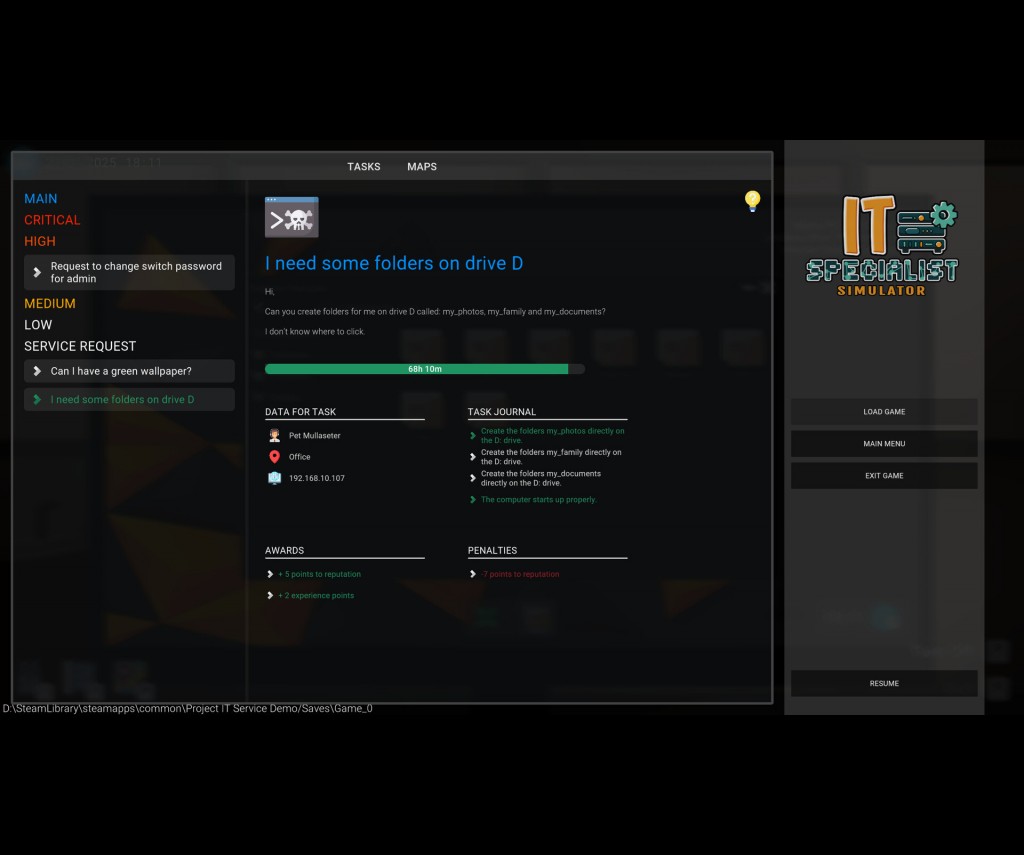Expand the Medium priority category
Viewport: 1024px width, 855px height.
pos(50,304)
